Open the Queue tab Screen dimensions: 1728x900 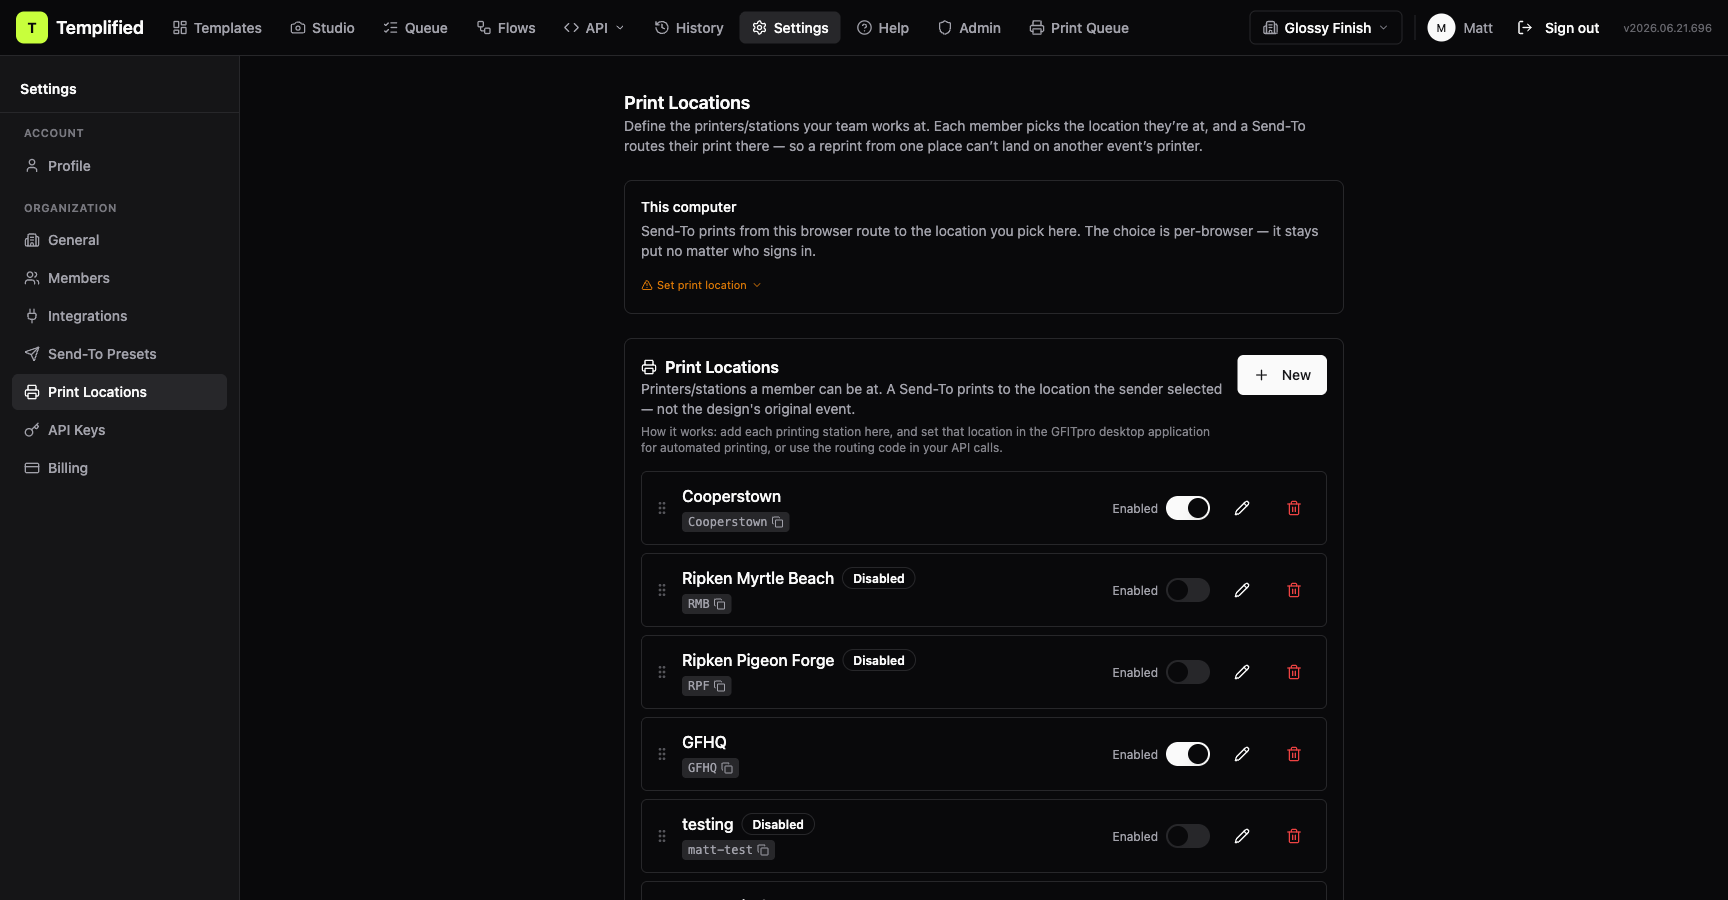click(415, 28)
